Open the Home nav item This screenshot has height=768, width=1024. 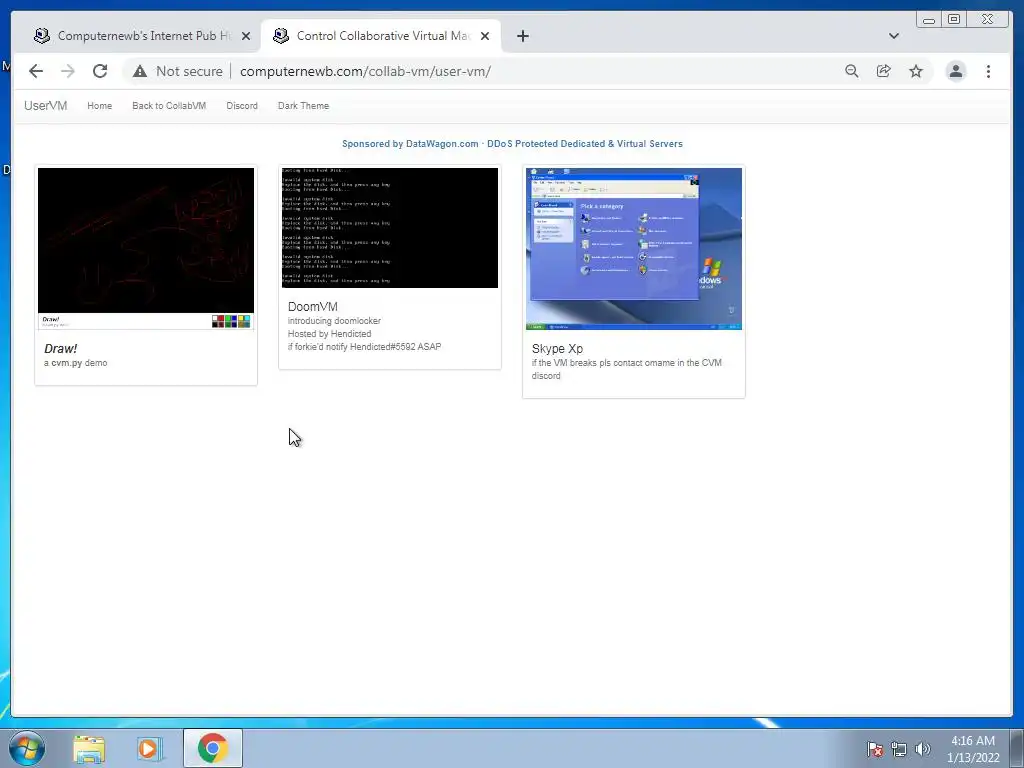tap(99, 106)
